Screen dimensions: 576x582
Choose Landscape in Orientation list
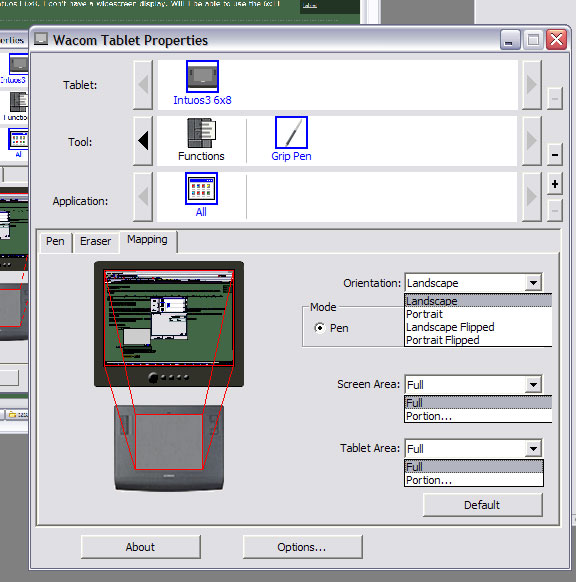click(478, 301)
